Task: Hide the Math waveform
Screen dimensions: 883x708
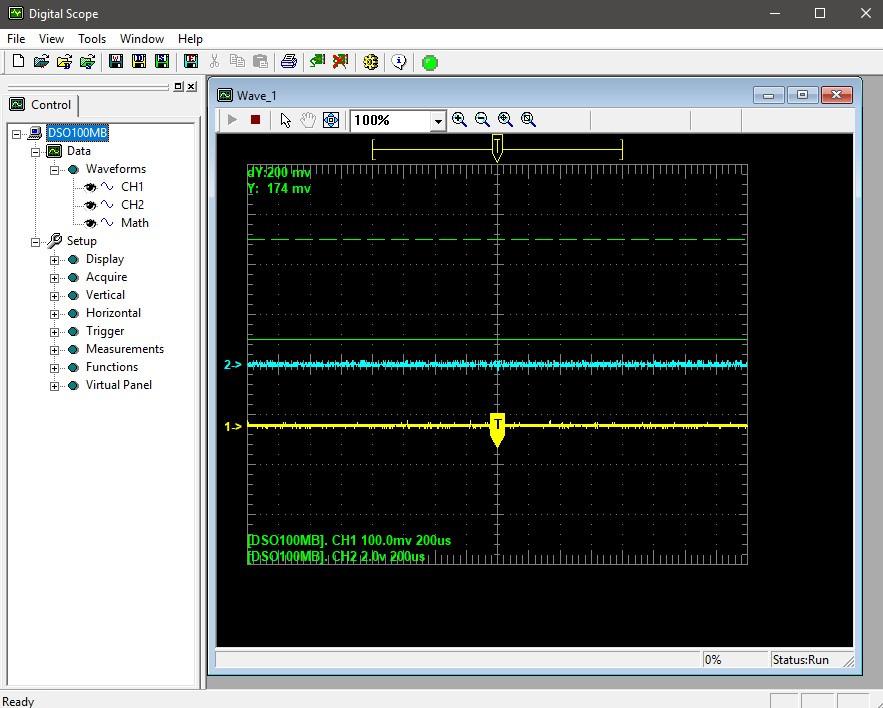Action: click(x=91, y=223)
